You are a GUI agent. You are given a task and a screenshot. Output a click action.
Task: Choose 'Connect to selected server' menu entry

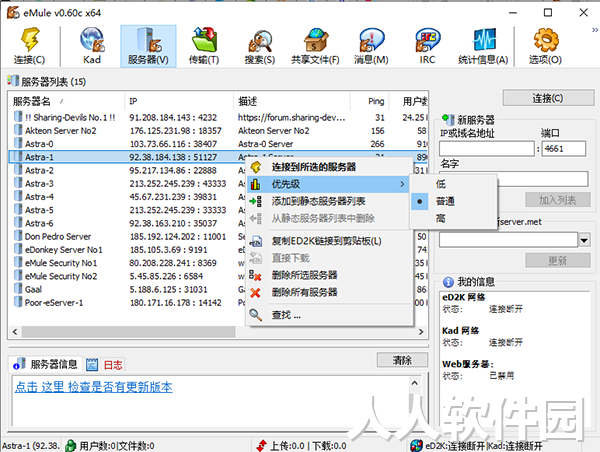point(330,167)
